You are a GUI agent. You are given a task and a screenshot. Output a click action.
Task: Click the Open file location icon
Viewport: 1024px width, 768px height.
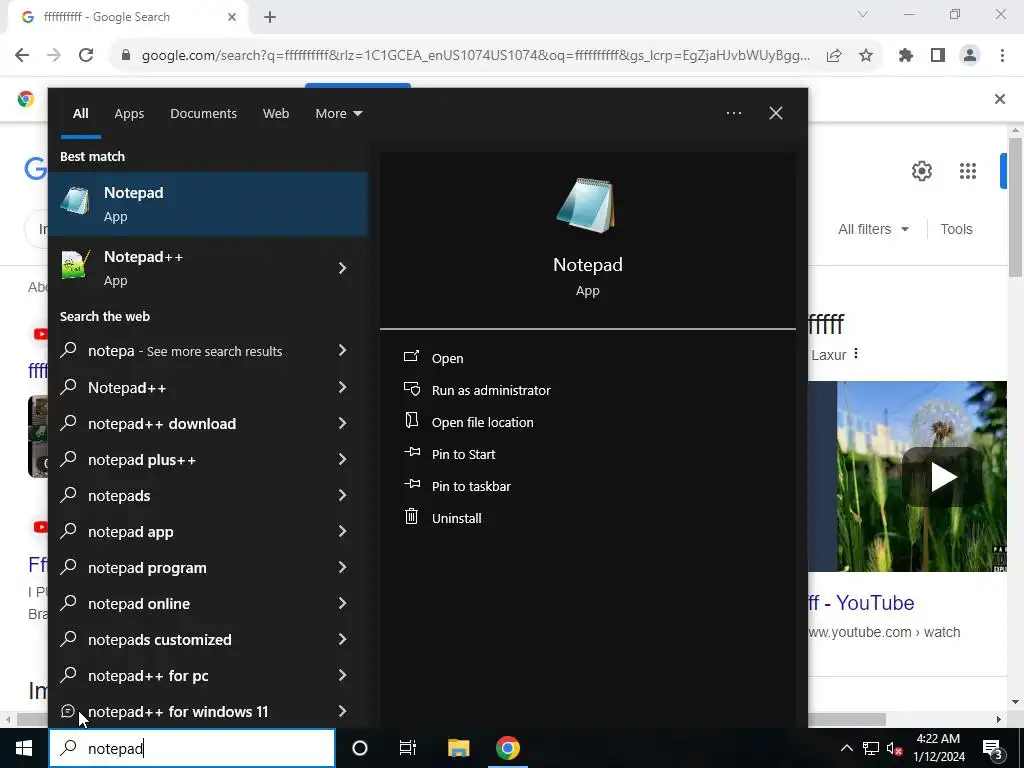411,420
